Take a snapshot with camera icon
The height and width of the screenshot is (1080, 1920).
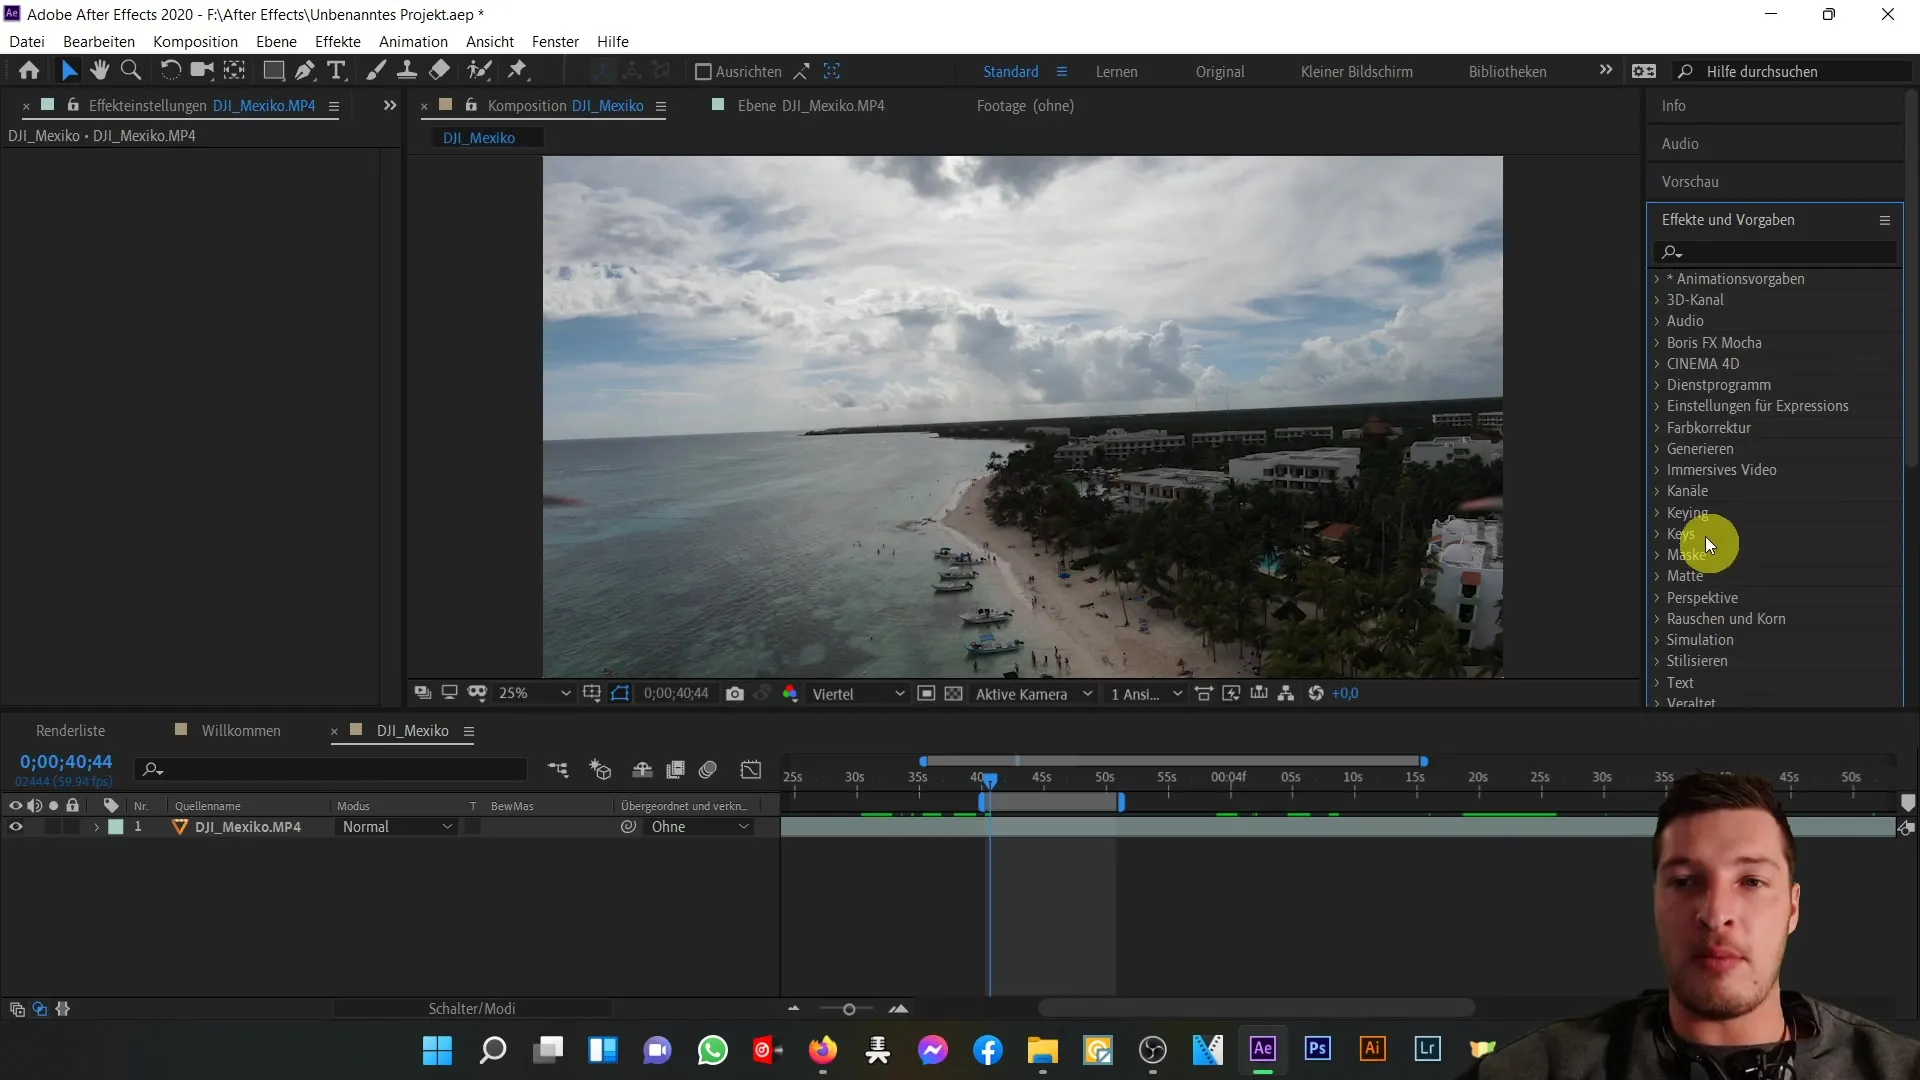pyautogui.click(x=735, y=694)
